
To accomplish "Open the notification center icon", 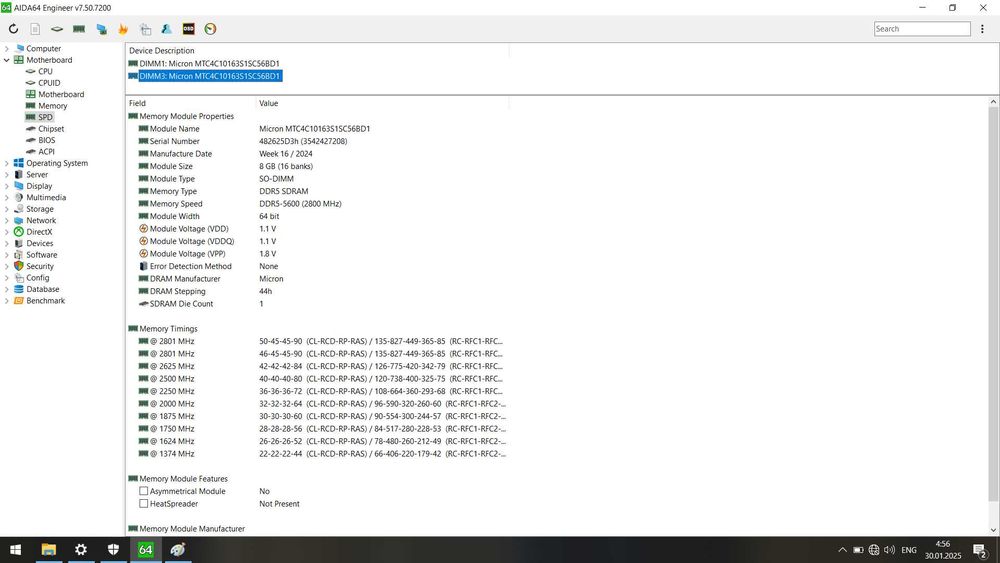I will 980,550.
